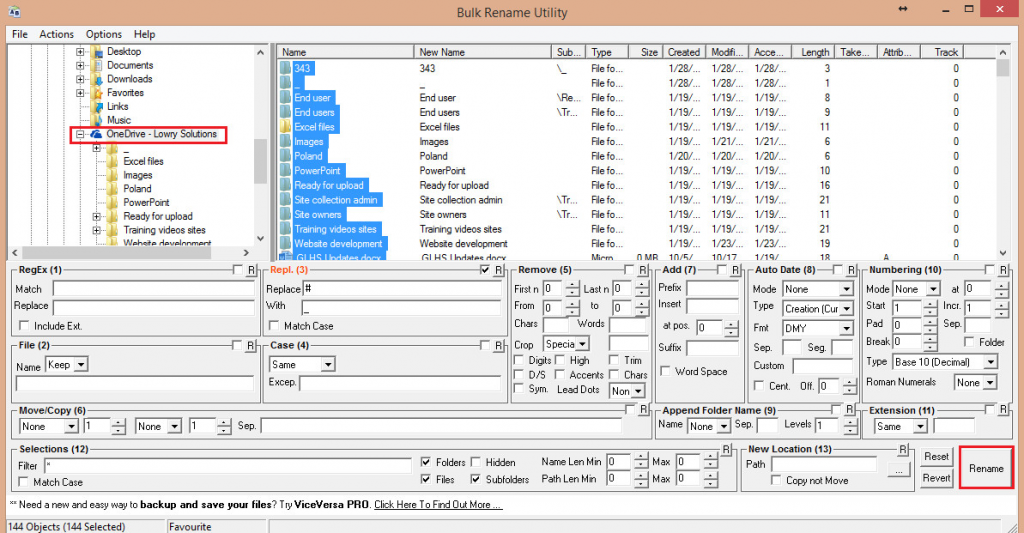Reset Repl. (3) section with its R button
The height and width of the screenshot is (533, 1024).
point(498,270)
